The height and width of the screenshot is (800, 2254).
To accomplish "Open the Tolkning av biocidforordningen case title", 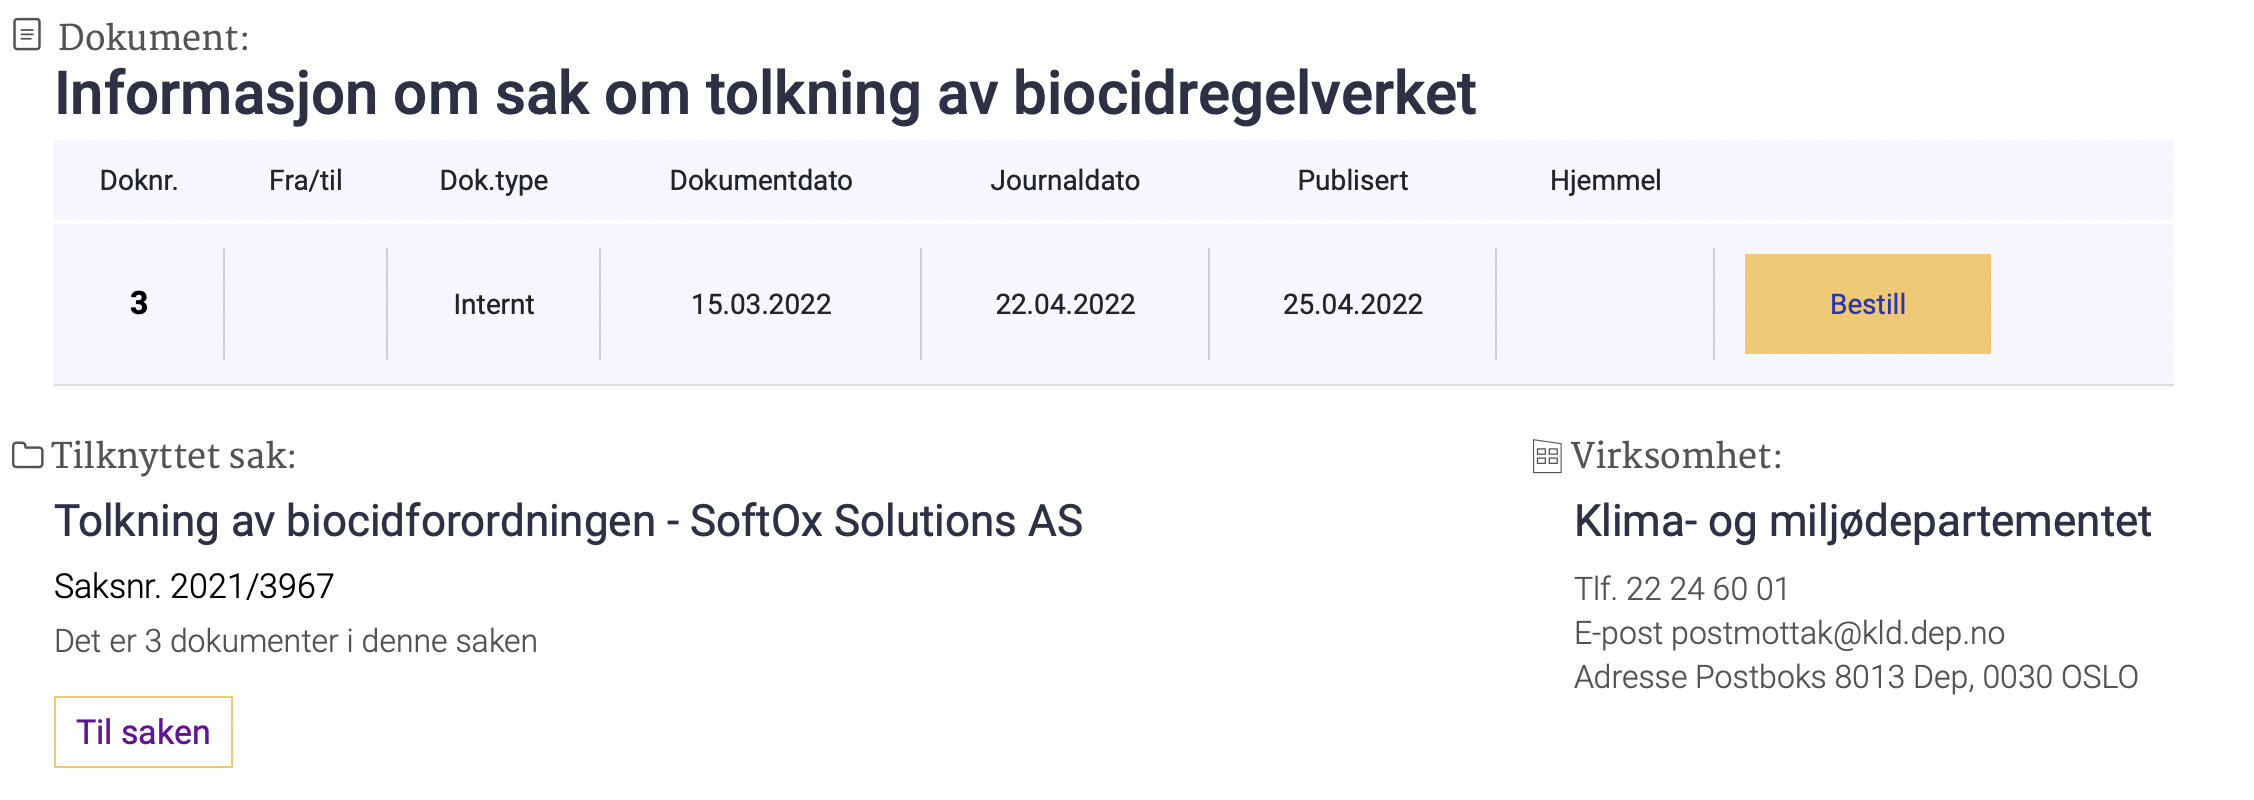I will click(568, 521).
